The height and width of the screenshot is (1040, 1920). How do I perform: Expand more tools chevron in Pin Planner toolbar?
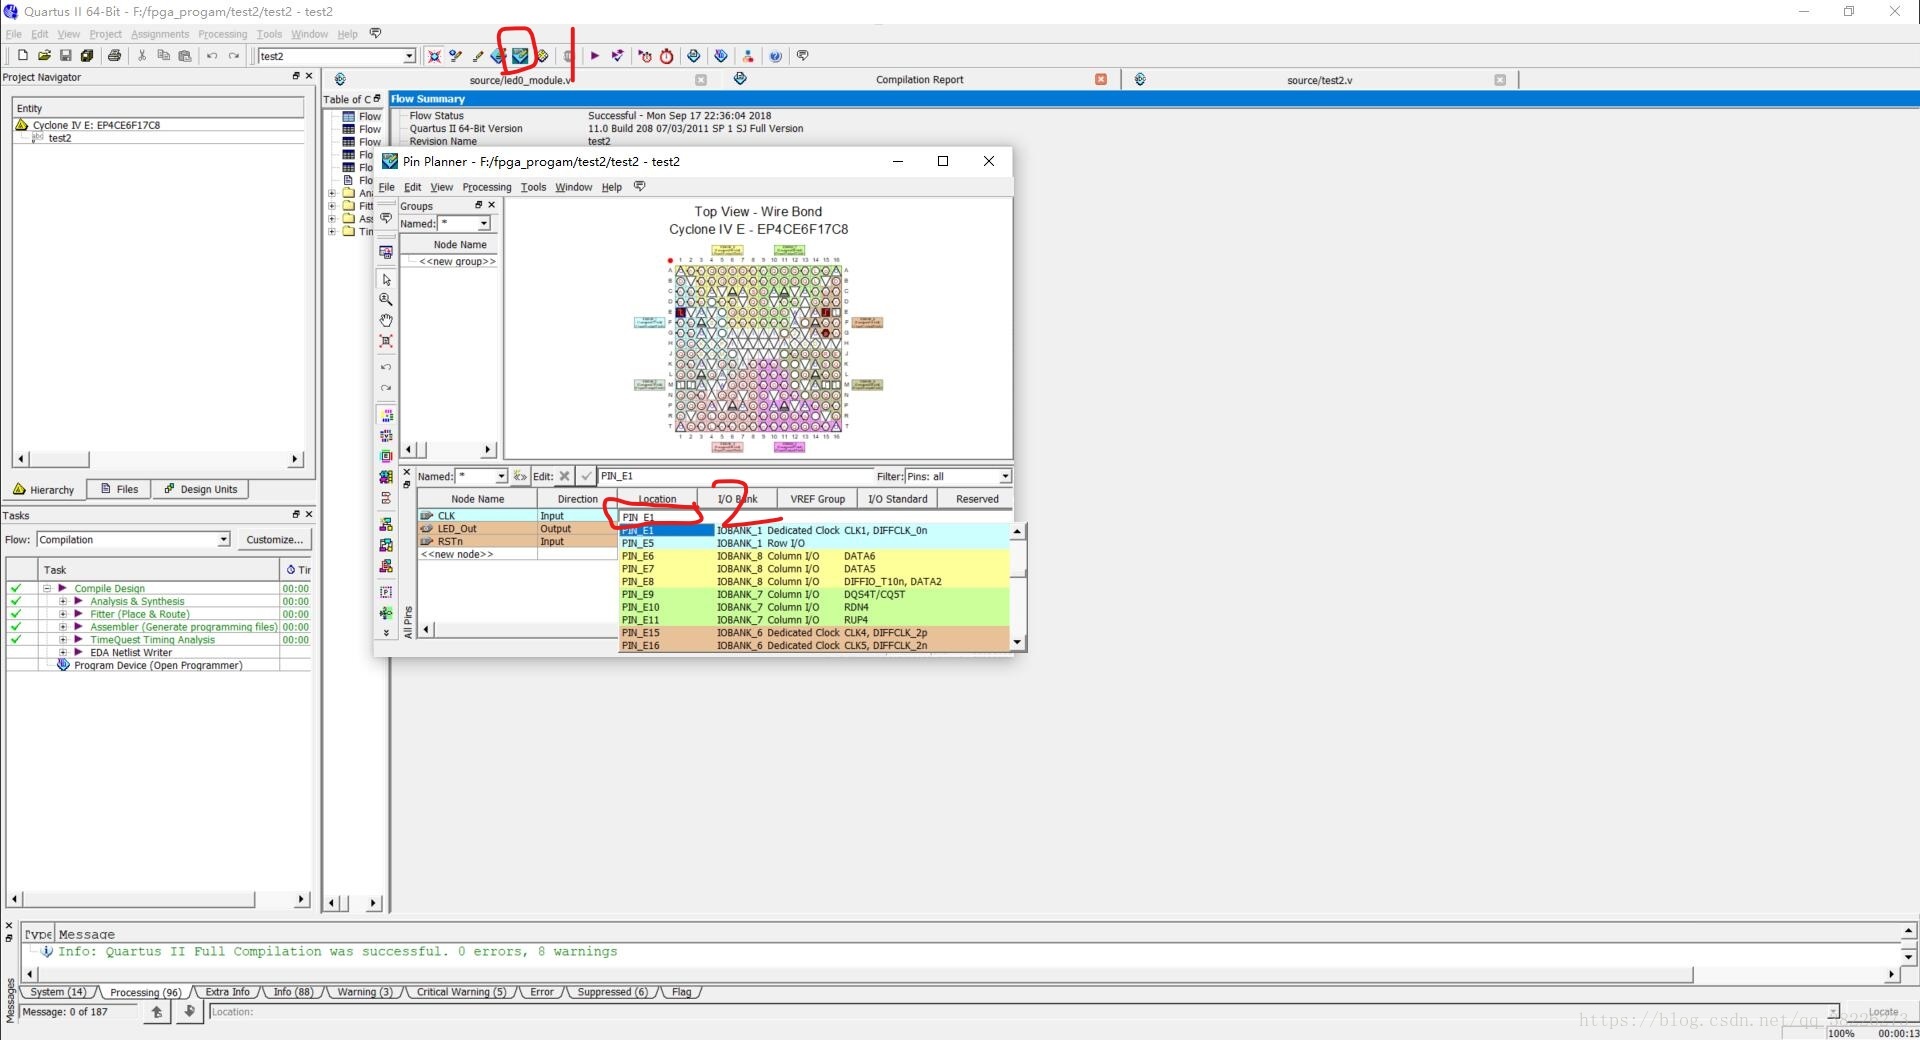[386, 633]
